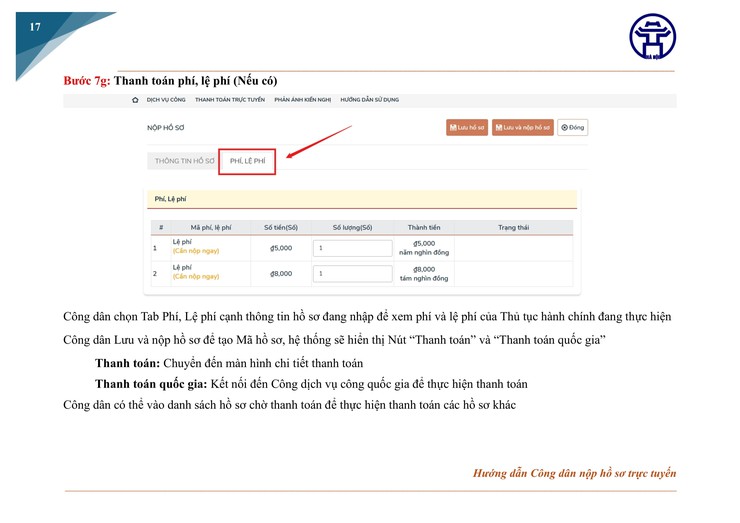Click the Hanoi emblem logo
740x523 pixels.
652,37
